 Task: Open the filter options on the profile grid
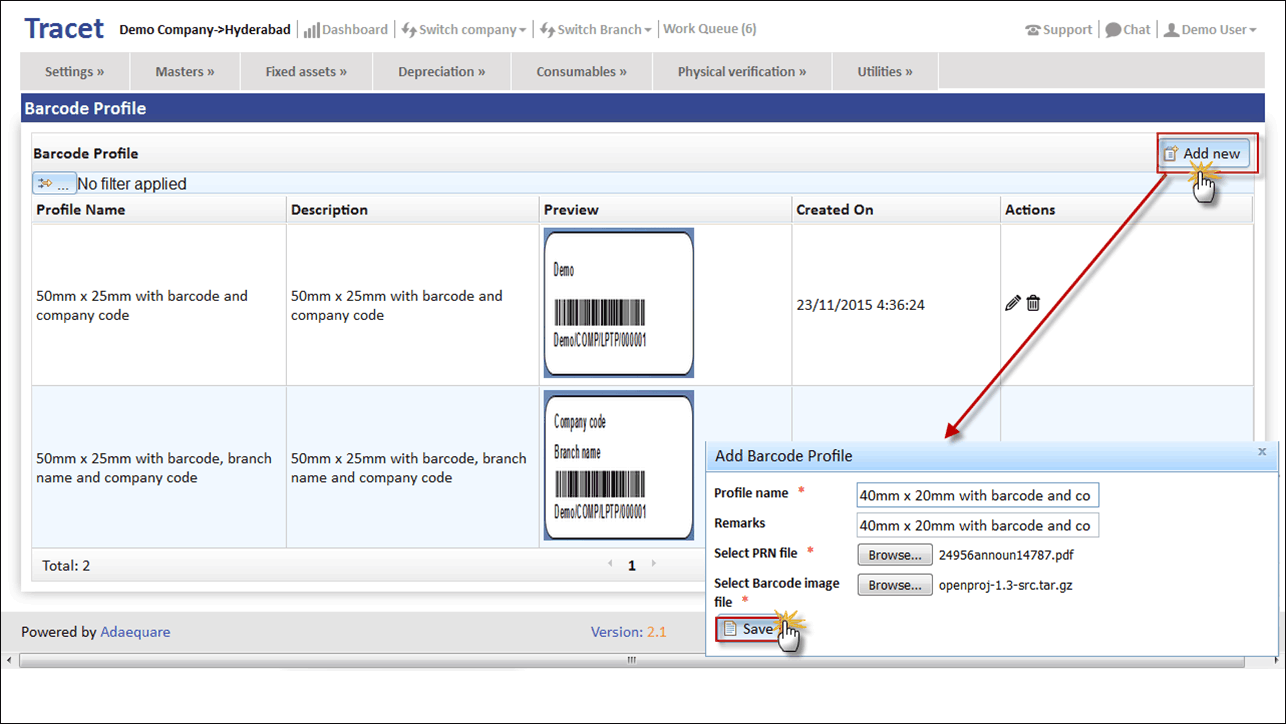[x=53, y=183]
